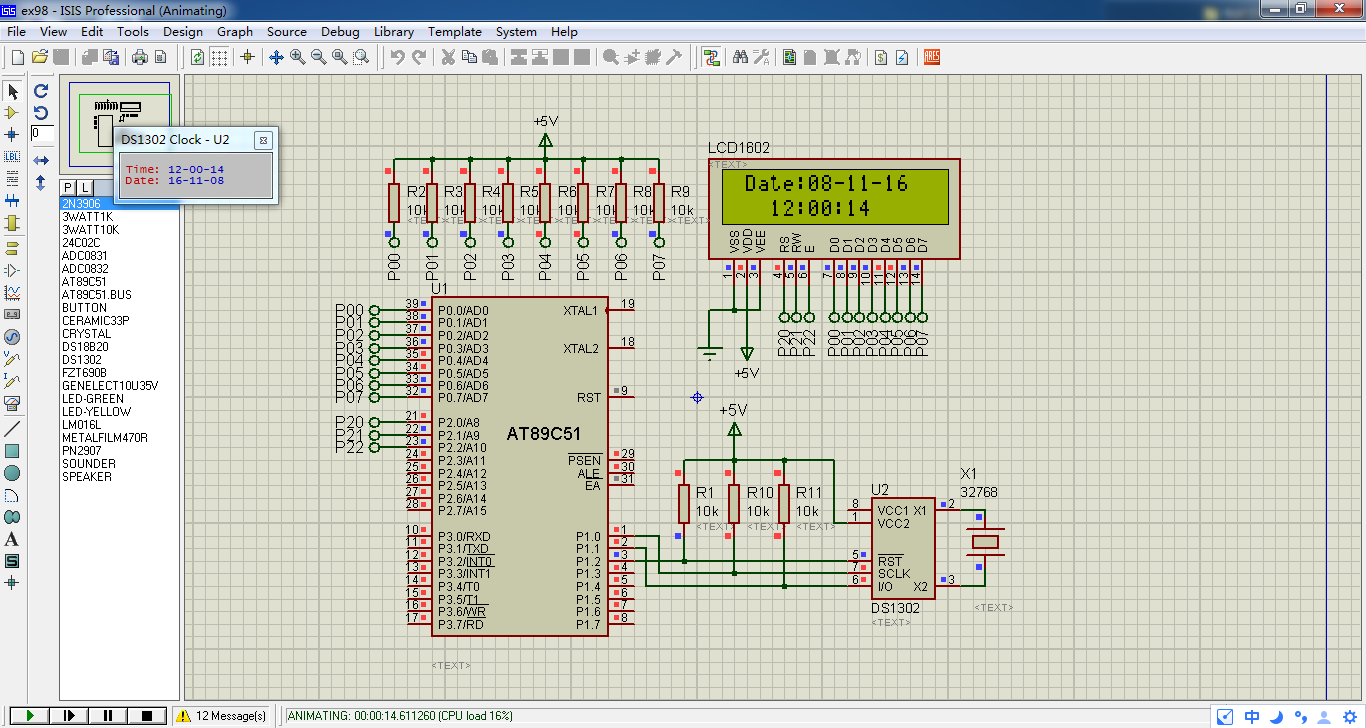Image resolution: width=1366 pixels, height=728 pixels.
Task: Close the DS1302 Clock - U2 popup
Action: pos(263,140)
